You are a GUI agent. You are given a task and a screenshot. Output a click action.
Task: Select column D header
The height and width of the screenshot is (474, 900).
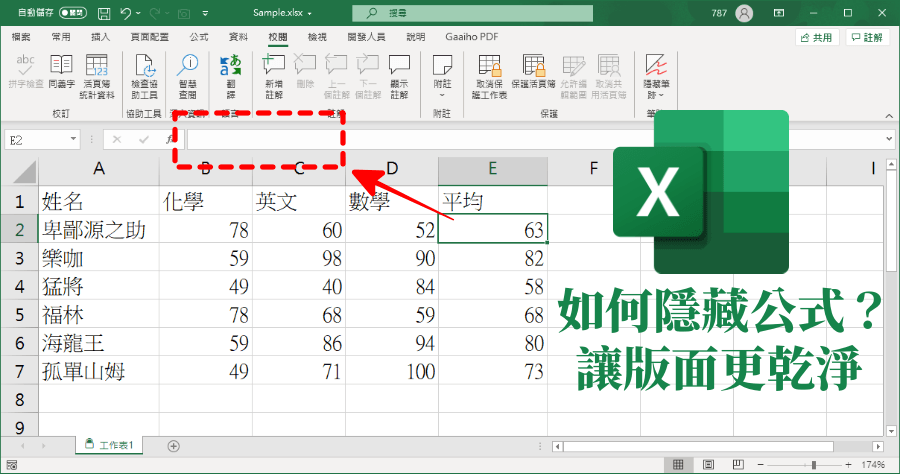[x=392, y=169]
